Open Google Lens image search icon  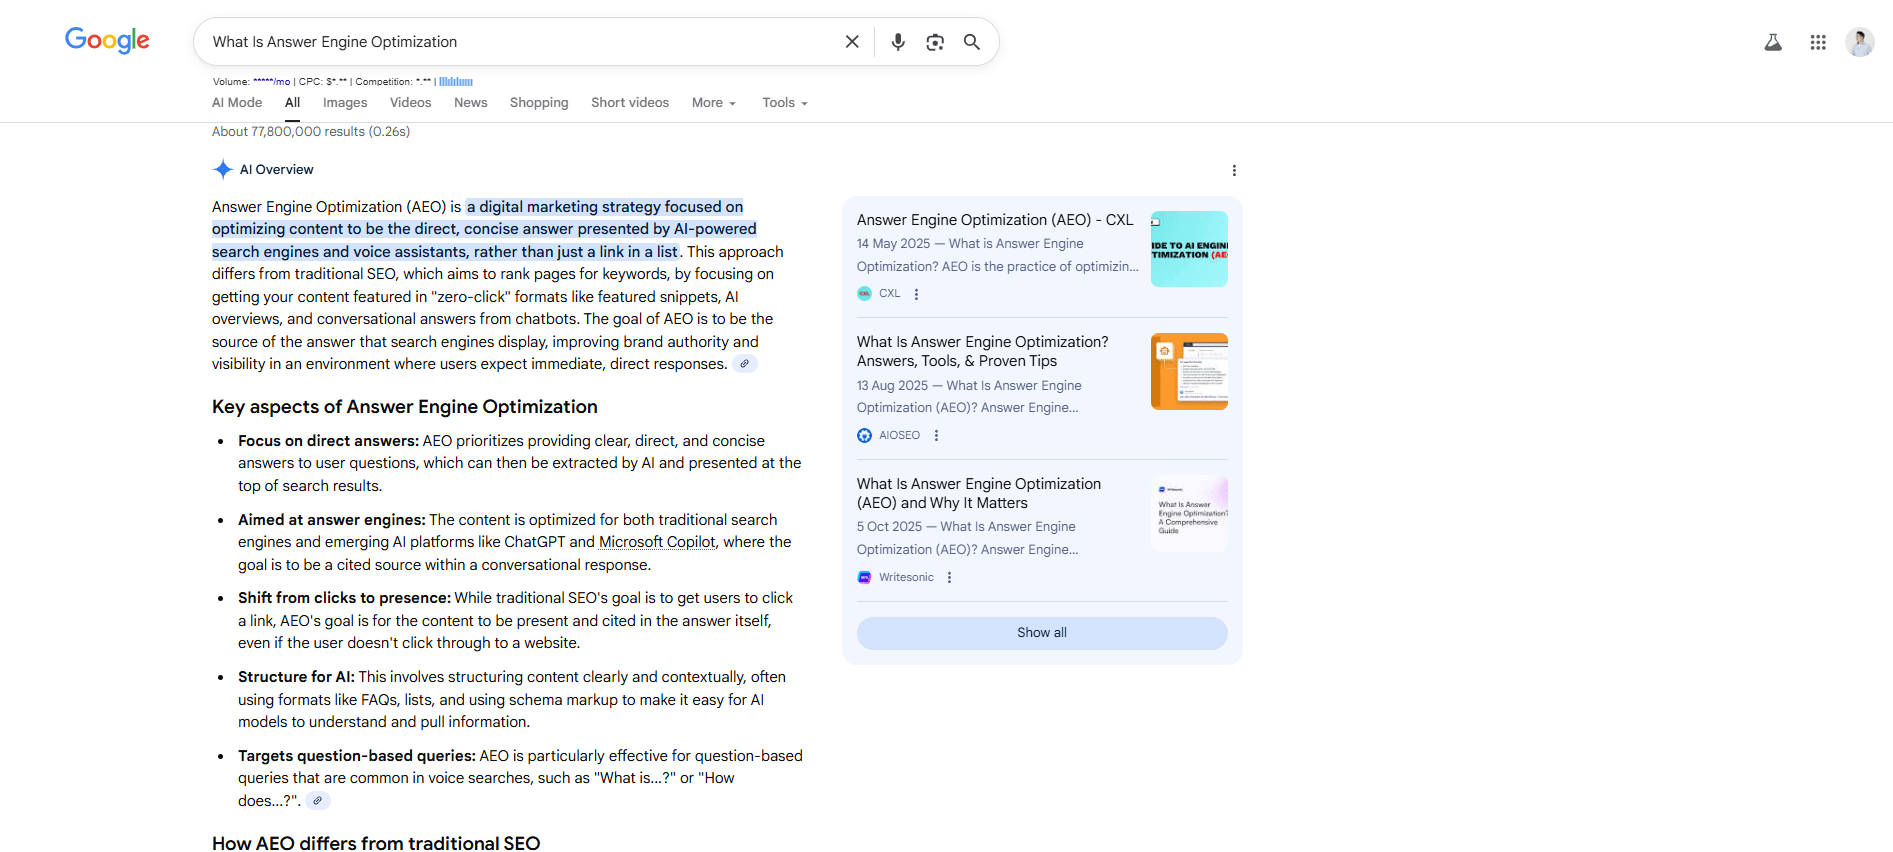click(935, 42)
